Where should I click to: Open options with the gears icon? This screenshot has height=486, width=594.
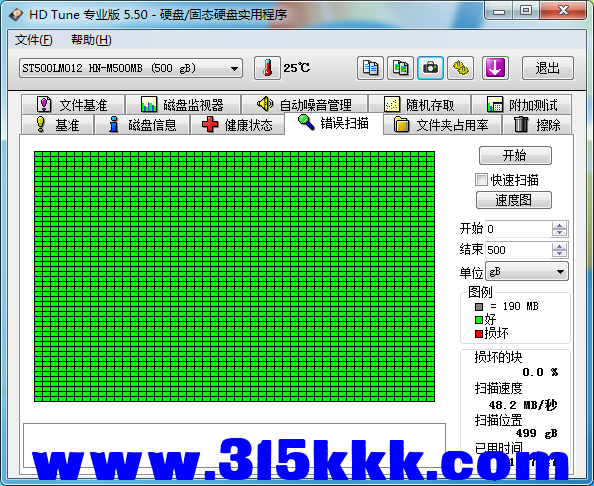click(461, 68)
